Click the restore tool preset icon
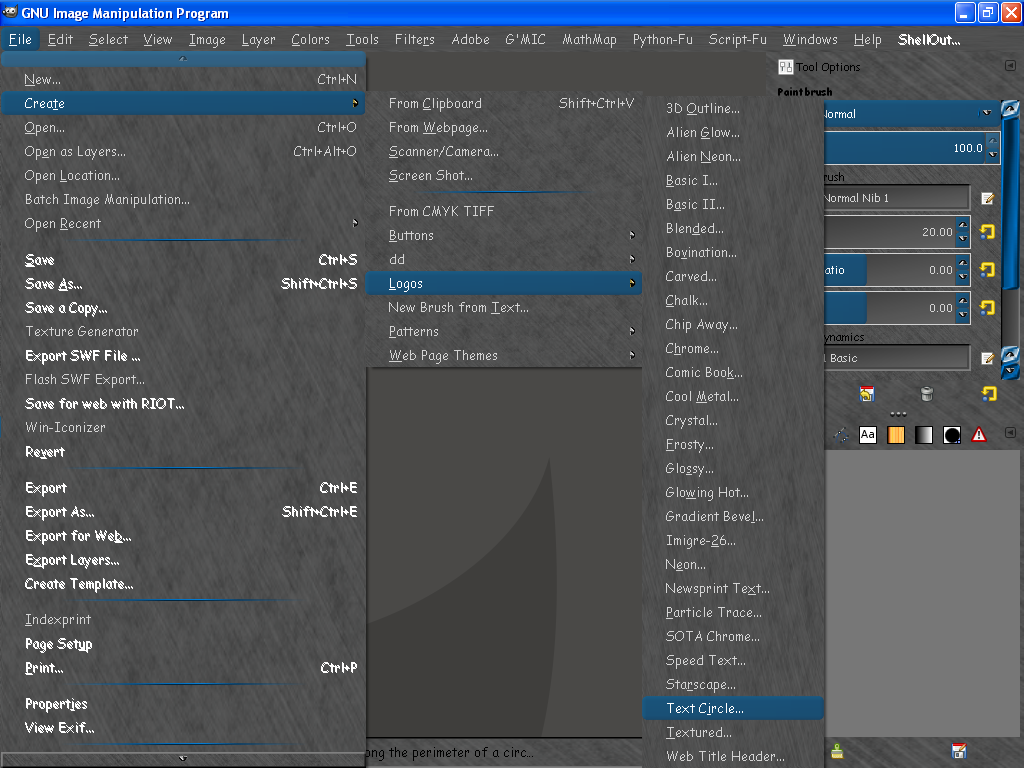The image size is (1024, 768). point(867,394)
